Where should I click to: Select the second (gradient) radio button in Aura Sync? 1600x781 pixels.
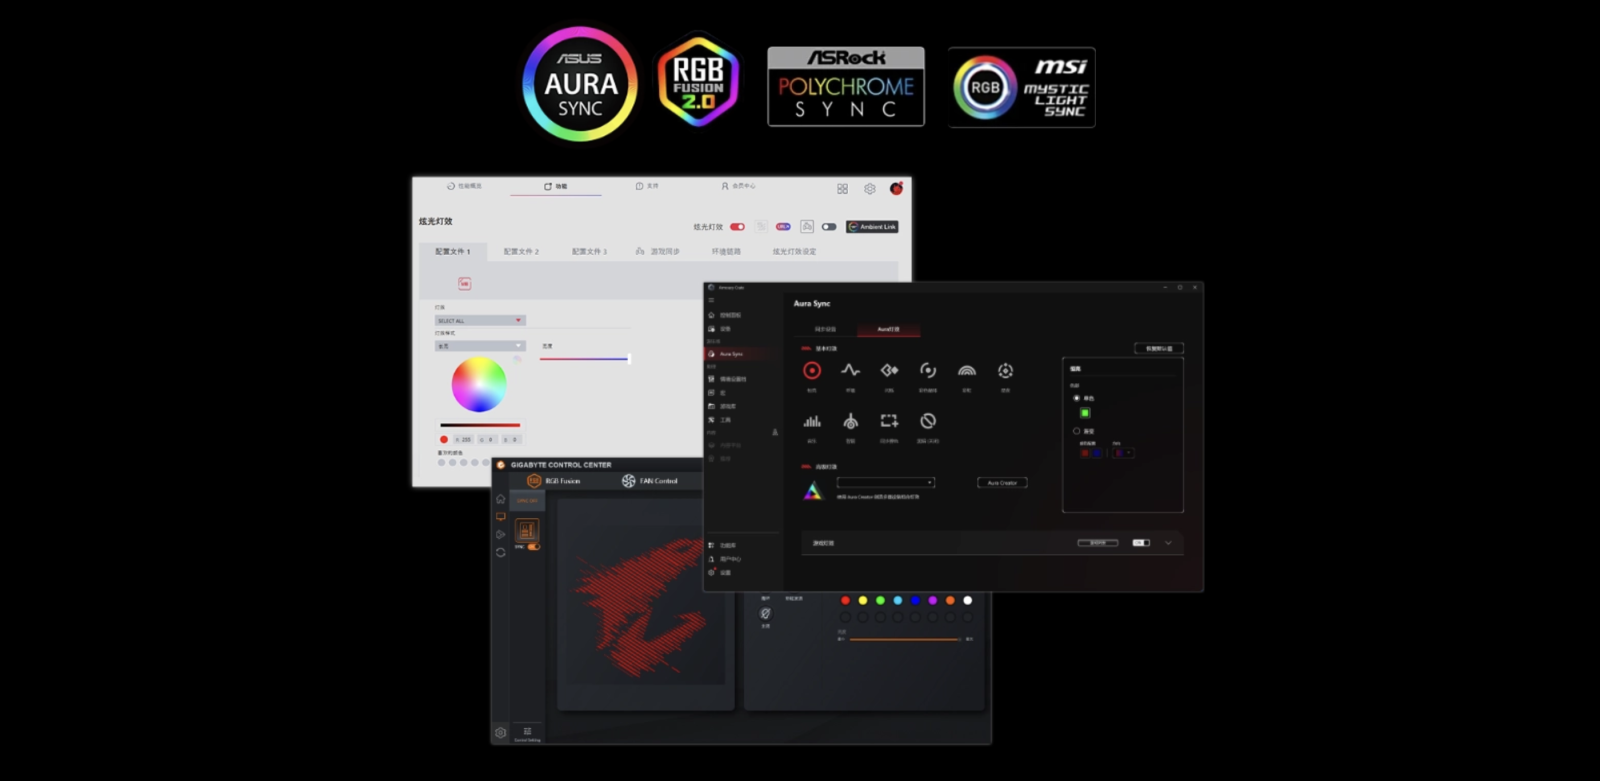point(1077,431)
